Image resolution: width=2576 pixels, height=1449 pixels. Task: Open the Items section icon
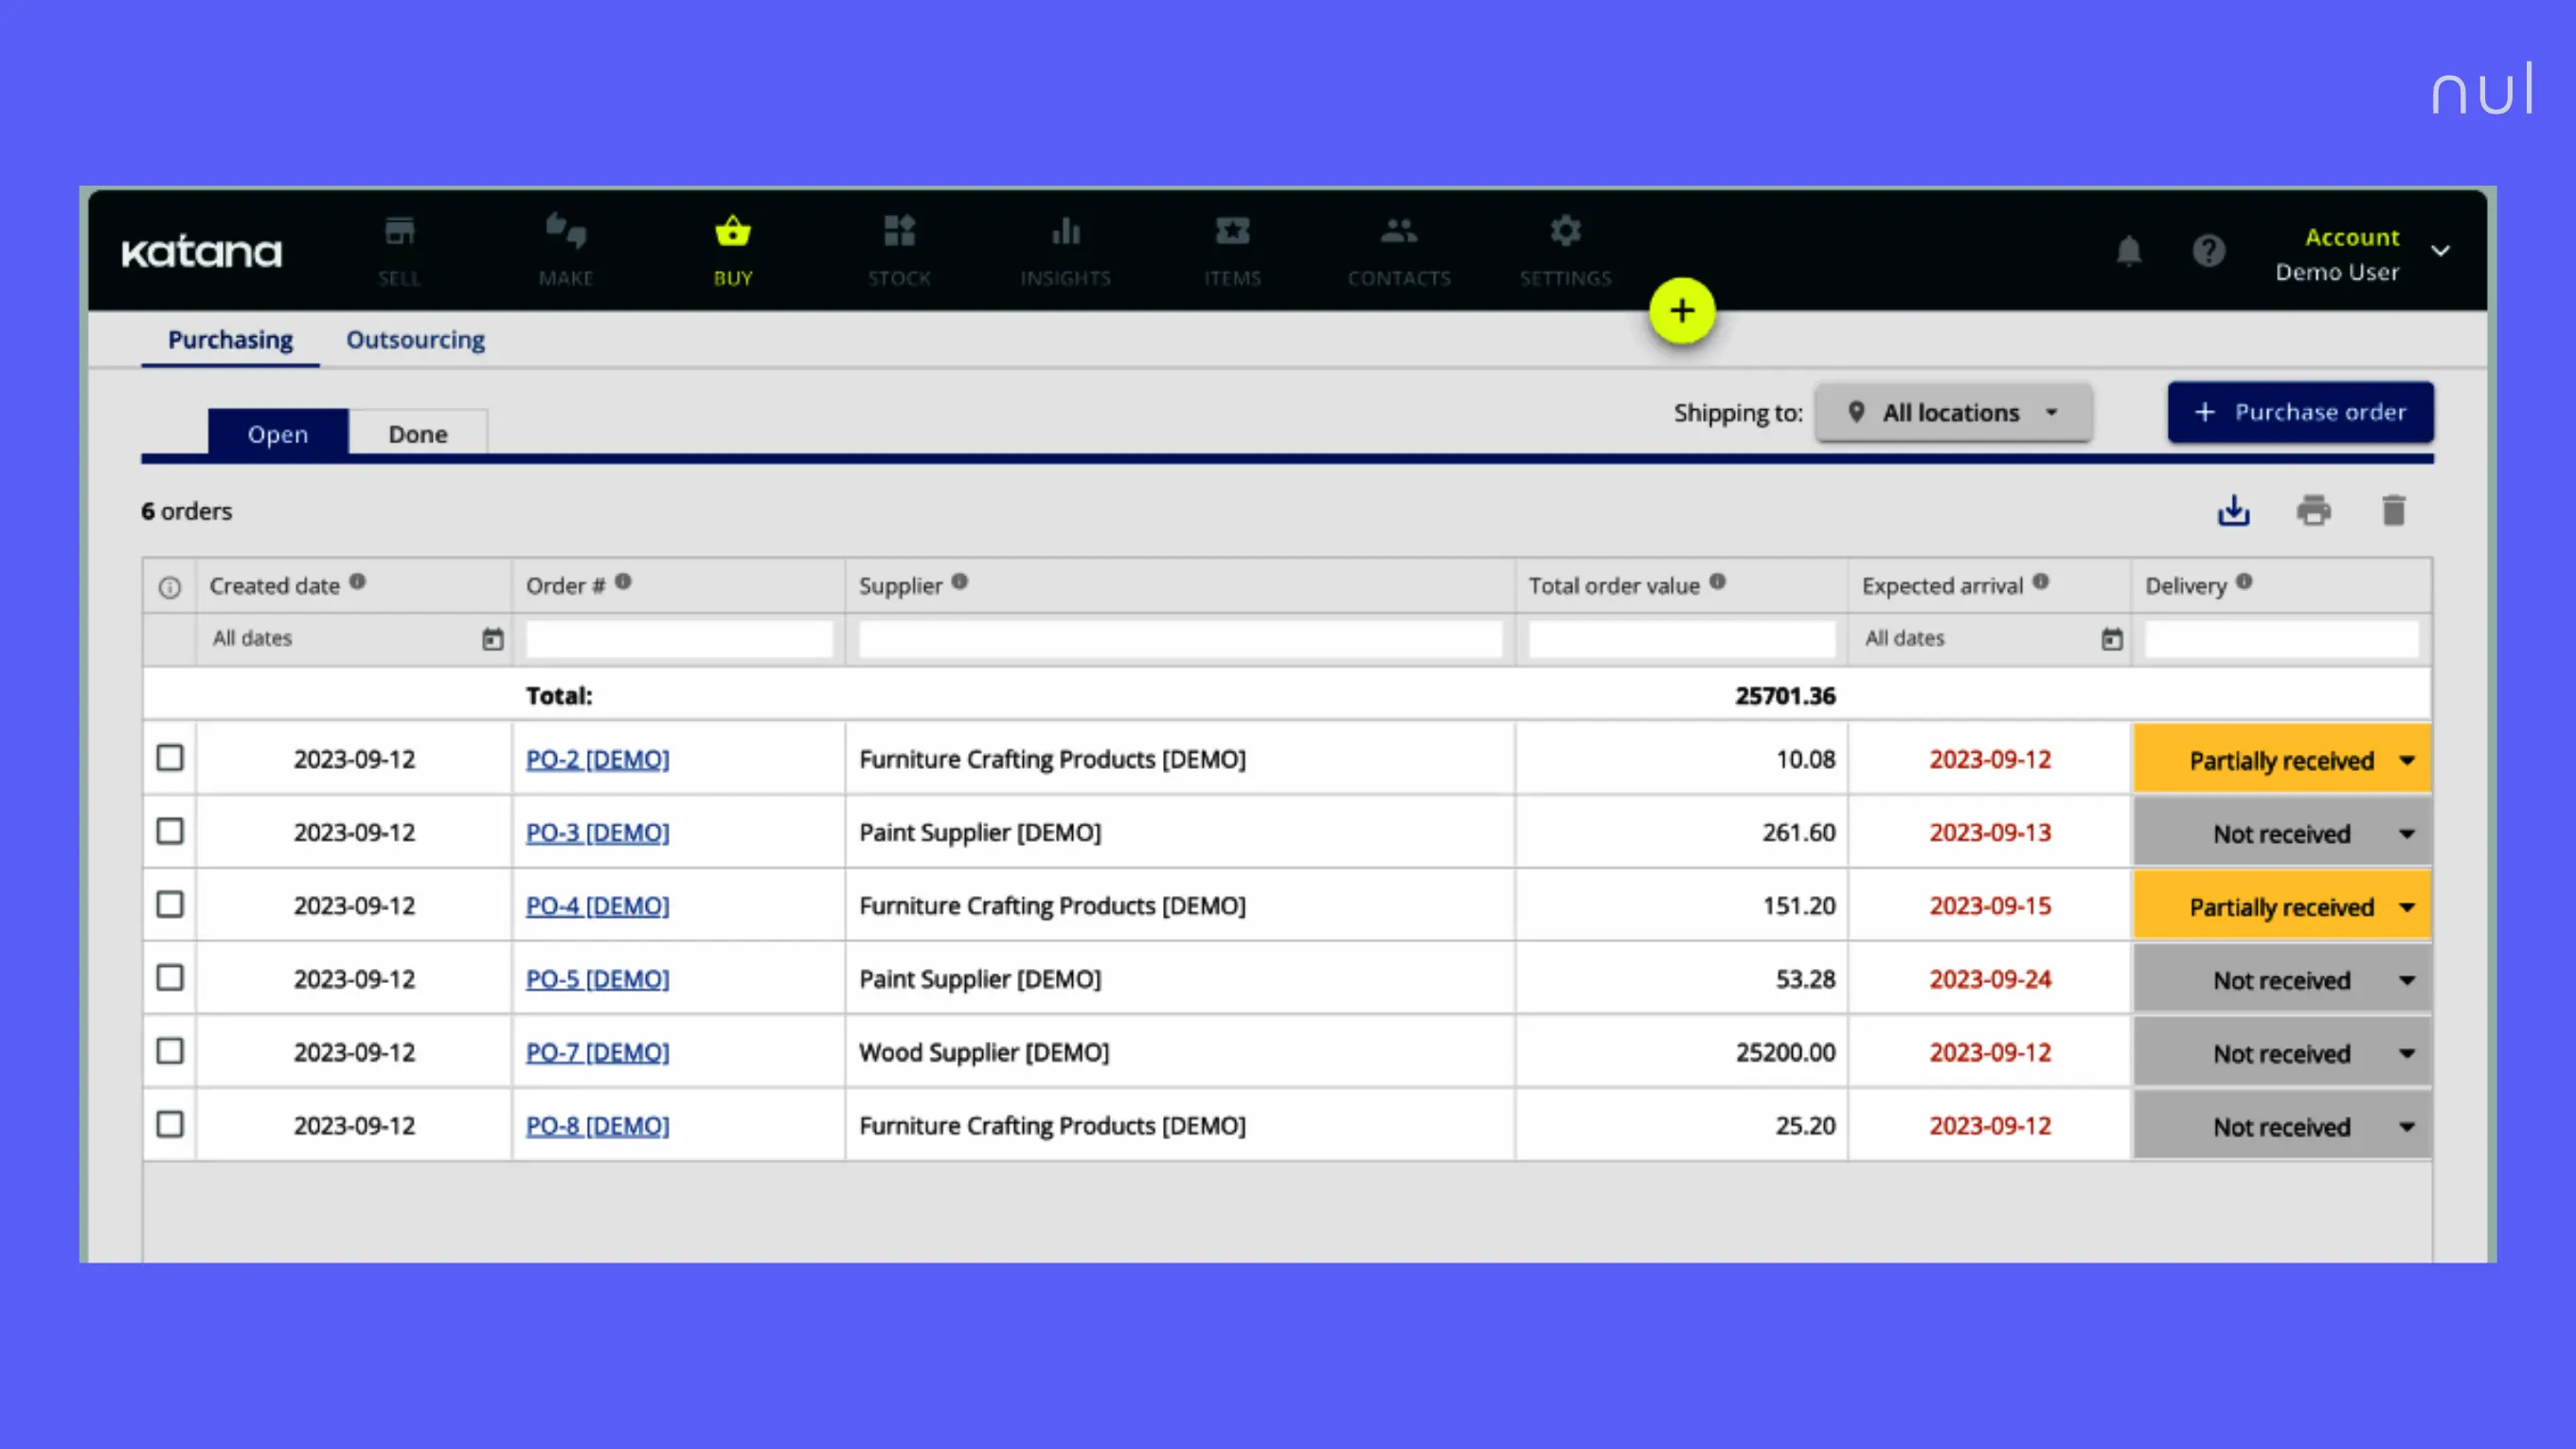point(1232,231)
